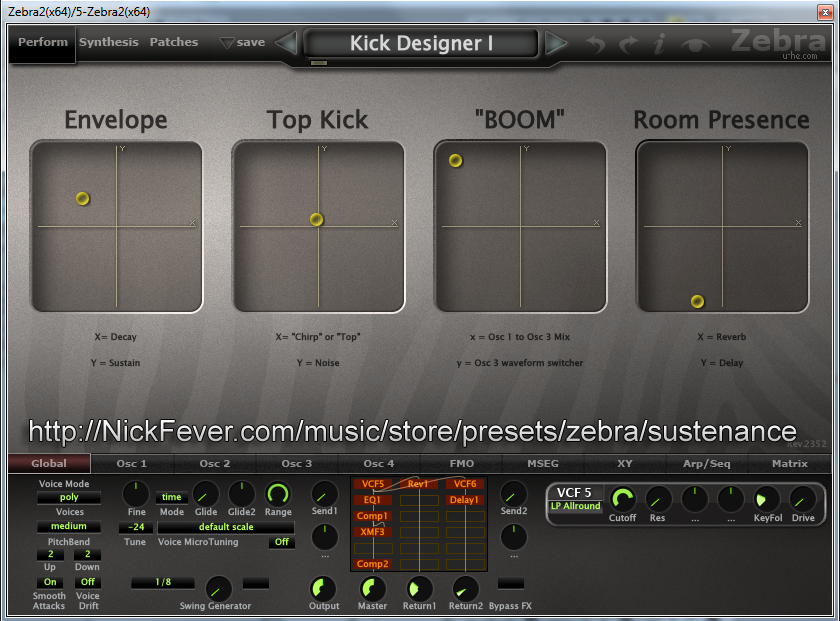Open the glide Mode 'time' selector
840x621 pixels.
point(171,497)
